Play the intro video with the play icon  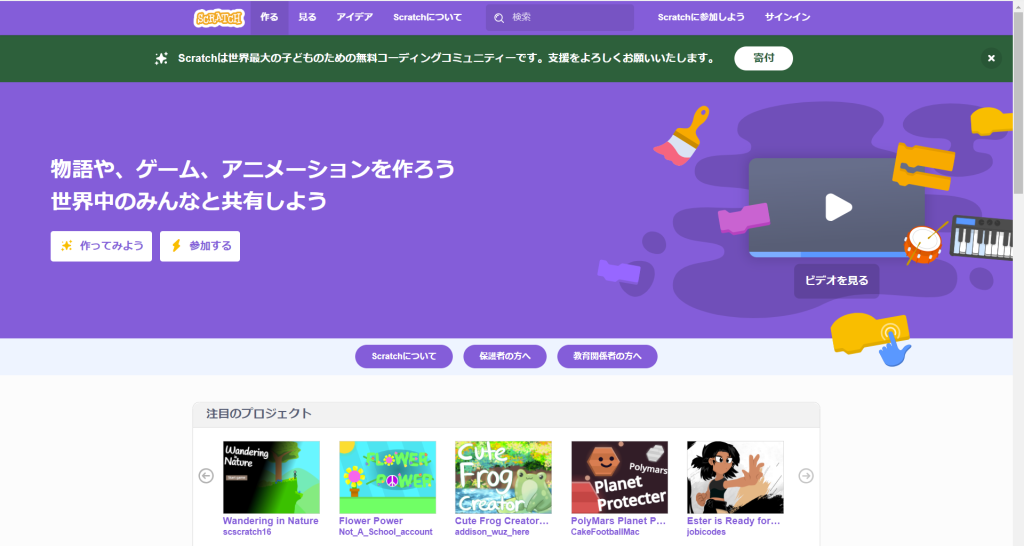837,207
